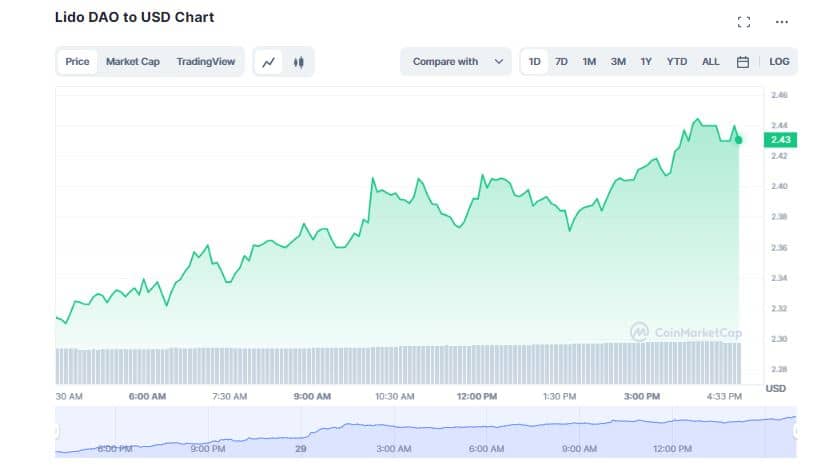Image resolution: width=824 pixels, height=467 pixels.
Task: Select the ALL time range
Action: point(710,61)
